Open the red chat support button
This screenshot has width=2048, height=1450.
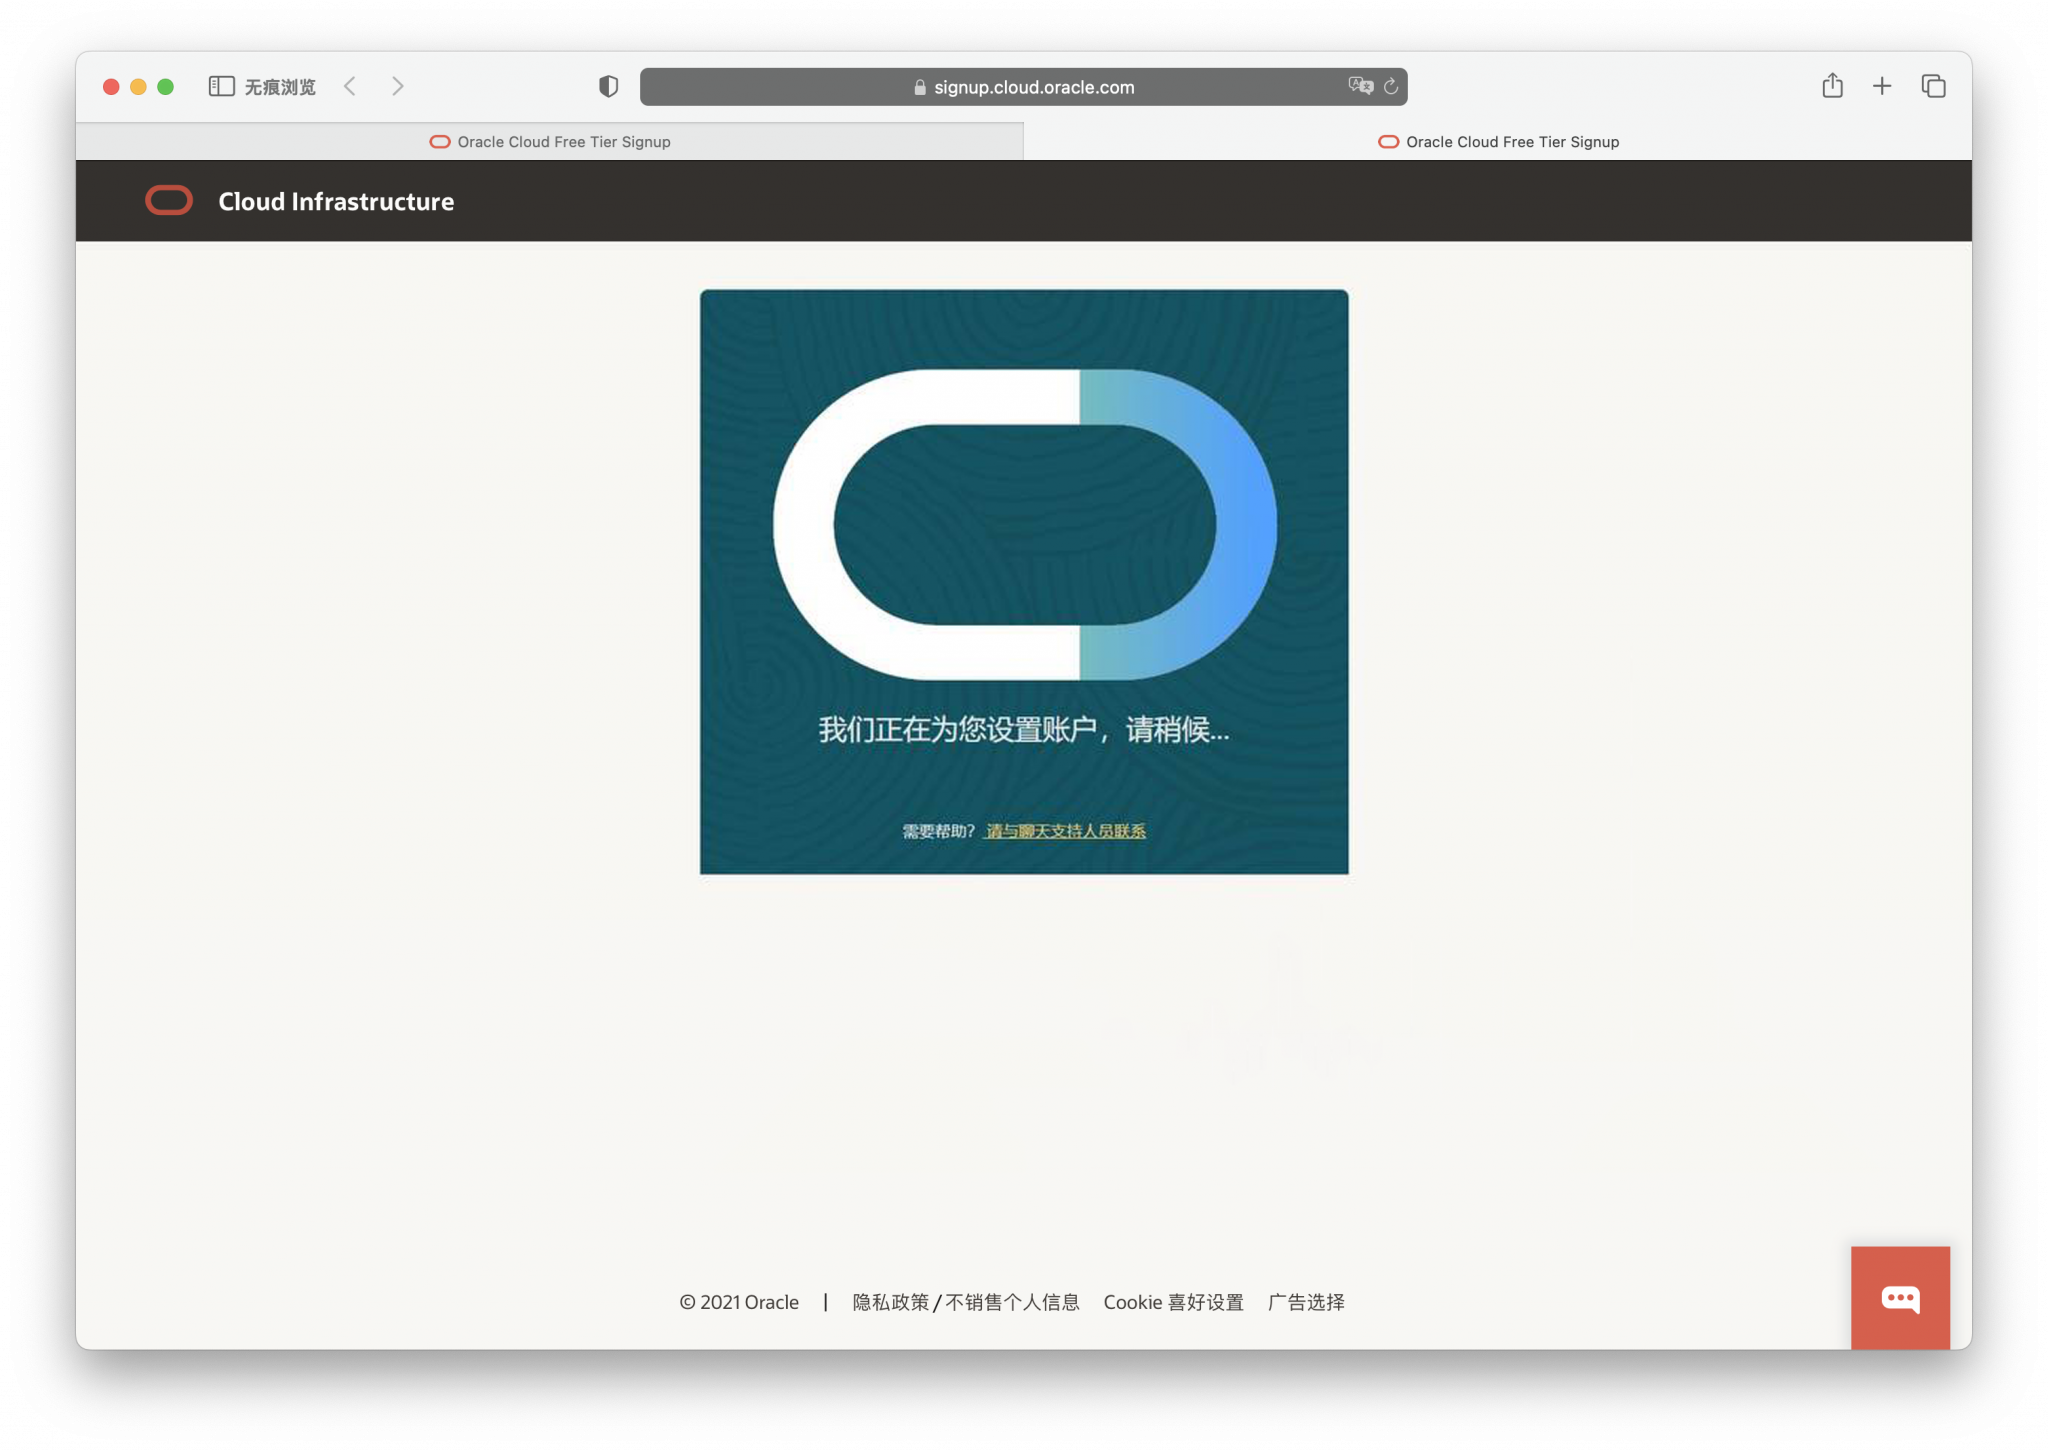click(1900, 1297)
